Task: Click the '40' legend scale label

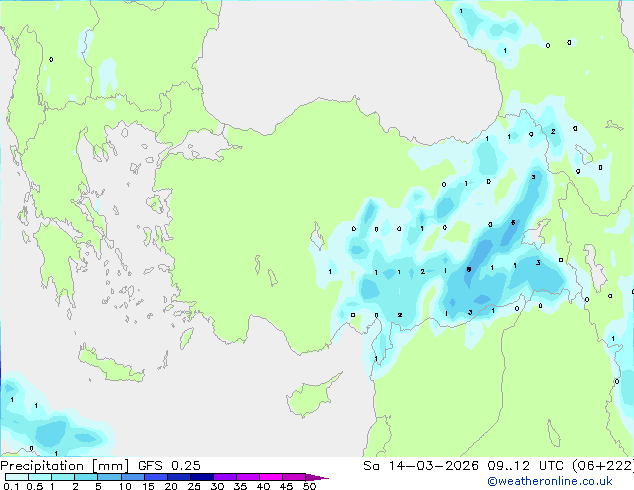Action: pyautogui.click(x=263, y=486)
